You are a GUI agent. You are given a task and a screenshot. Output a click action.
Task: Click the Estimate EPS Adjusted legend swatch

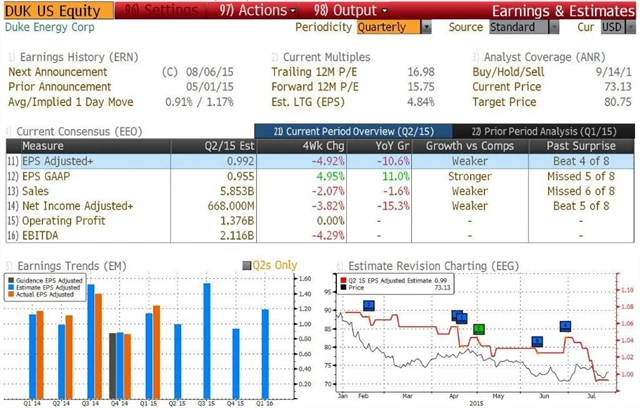pos(11,288)
